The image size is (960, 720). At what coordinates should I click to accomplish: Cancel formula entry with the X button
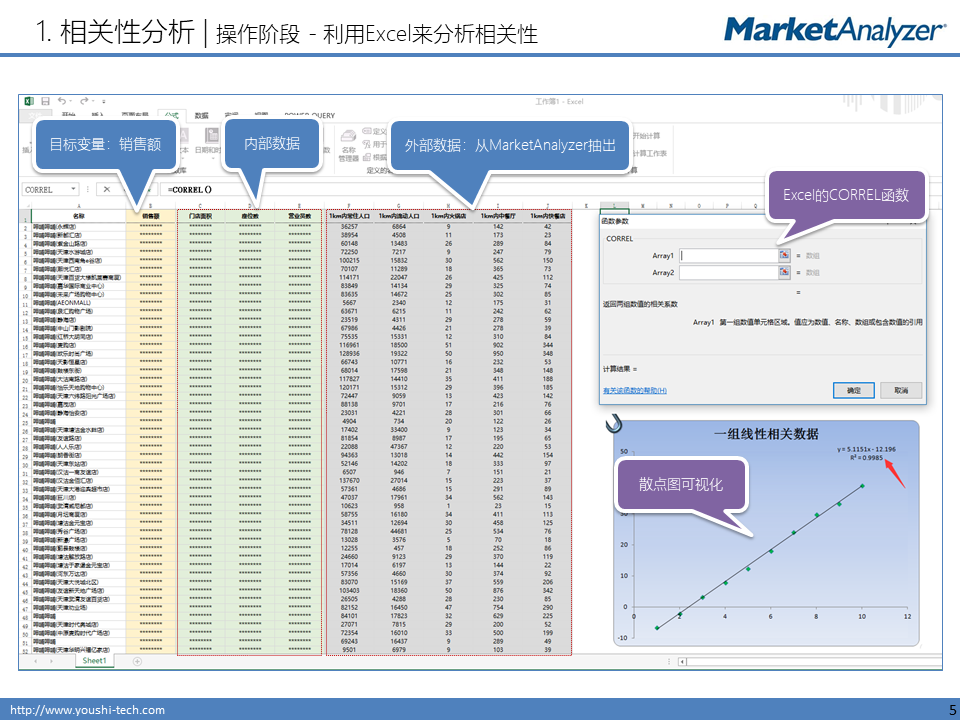pyautogui.click(x=107, y=190)
